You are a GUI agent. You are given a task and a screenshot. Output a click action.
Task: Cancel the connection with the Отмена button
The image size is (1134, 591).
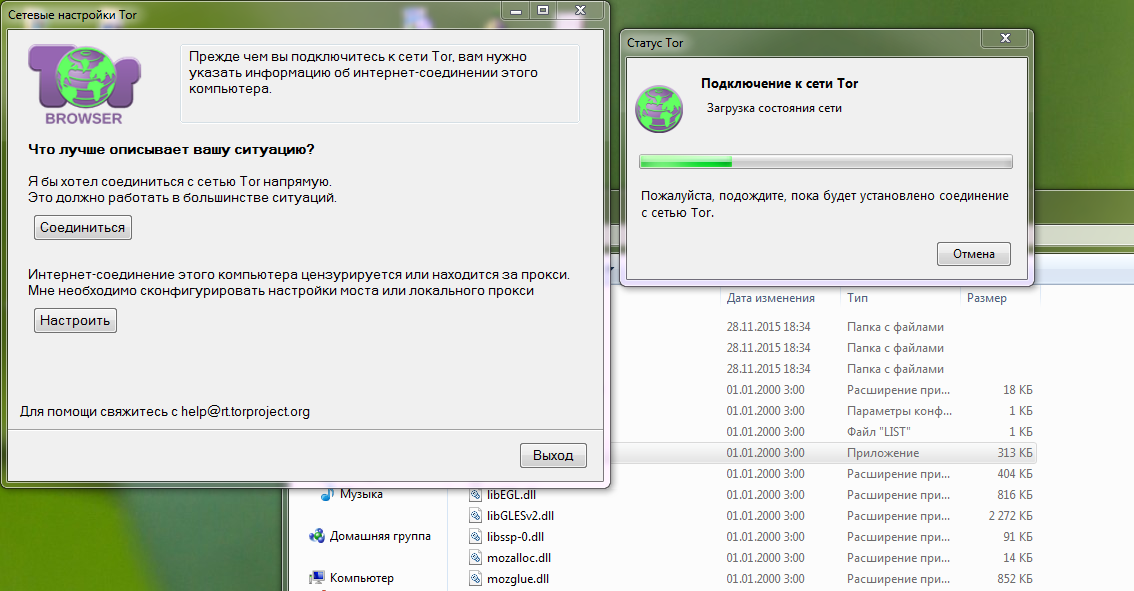[973, 254]
